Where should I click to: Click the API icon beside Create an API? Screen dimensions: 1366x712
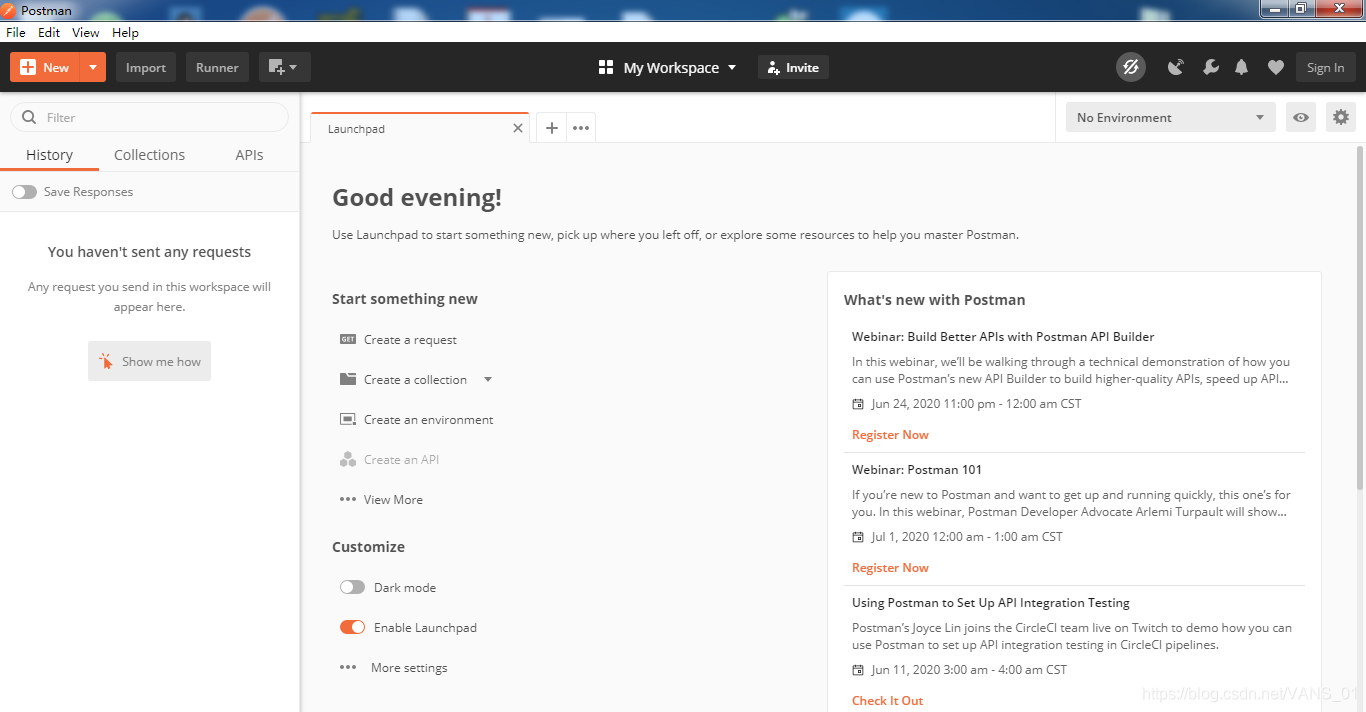[x=348, y=459]
